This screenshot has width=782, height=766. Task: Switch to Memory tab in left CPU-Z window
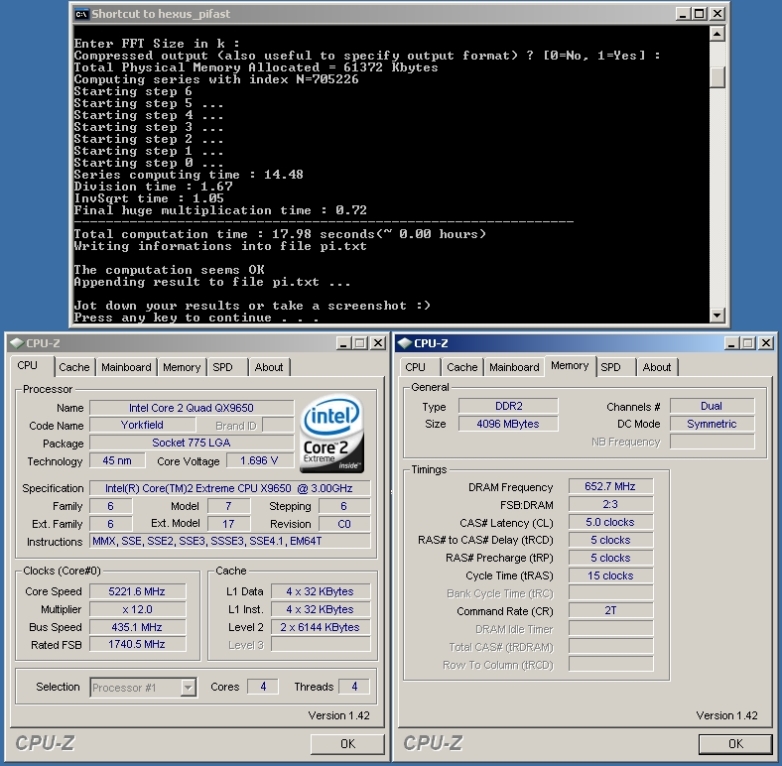[182, 367]
